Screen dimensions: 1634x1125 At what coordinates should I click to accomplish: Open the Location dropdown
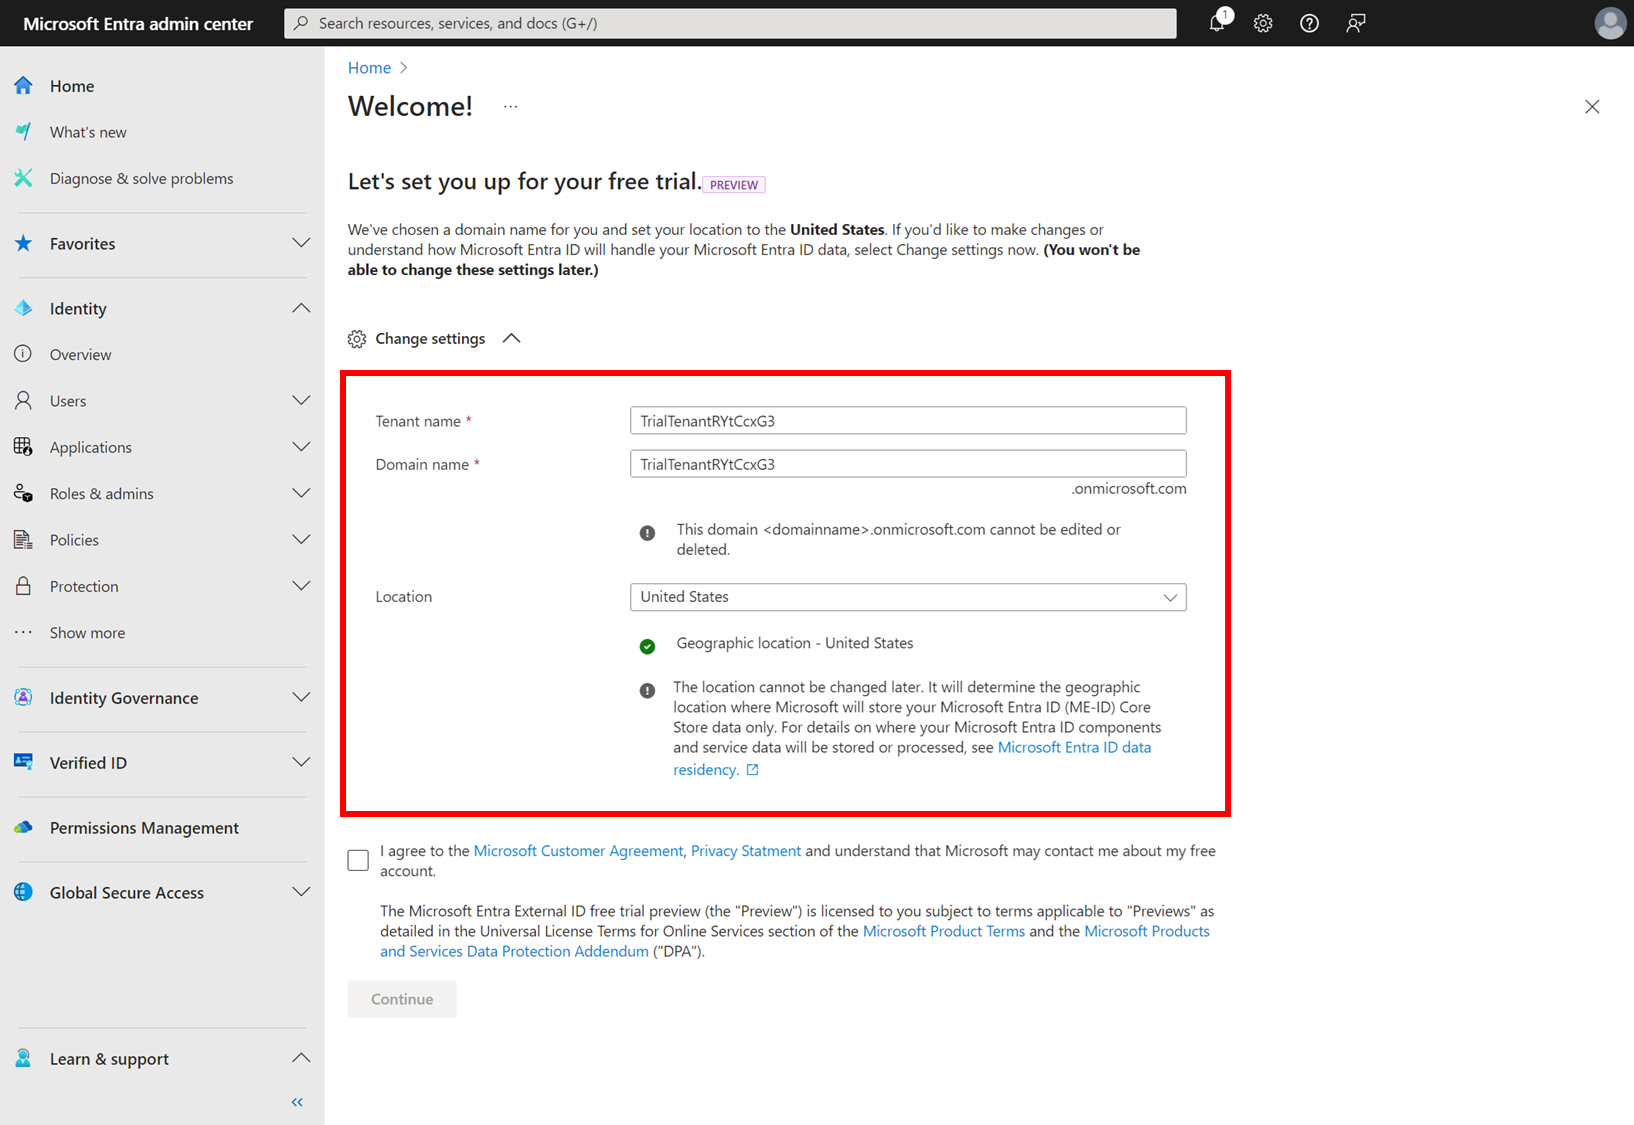click(x=908, y=597)
